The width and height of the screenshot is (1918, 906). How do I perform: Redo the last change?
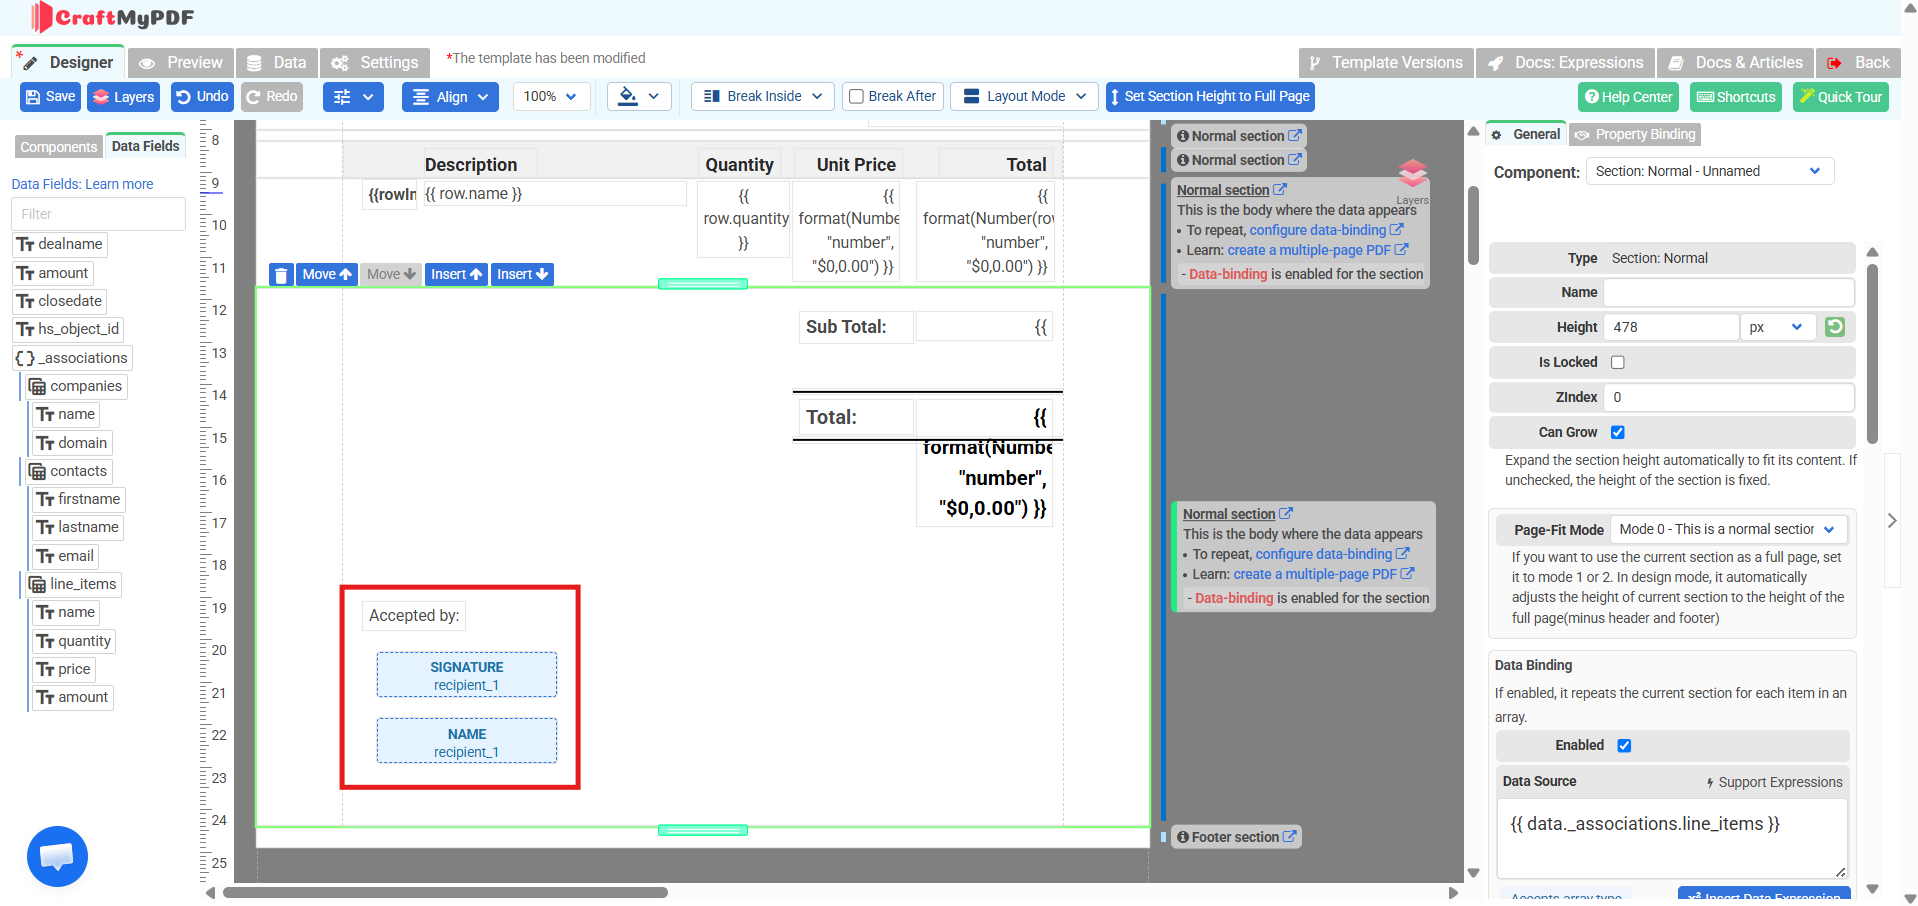click(272, 96)
